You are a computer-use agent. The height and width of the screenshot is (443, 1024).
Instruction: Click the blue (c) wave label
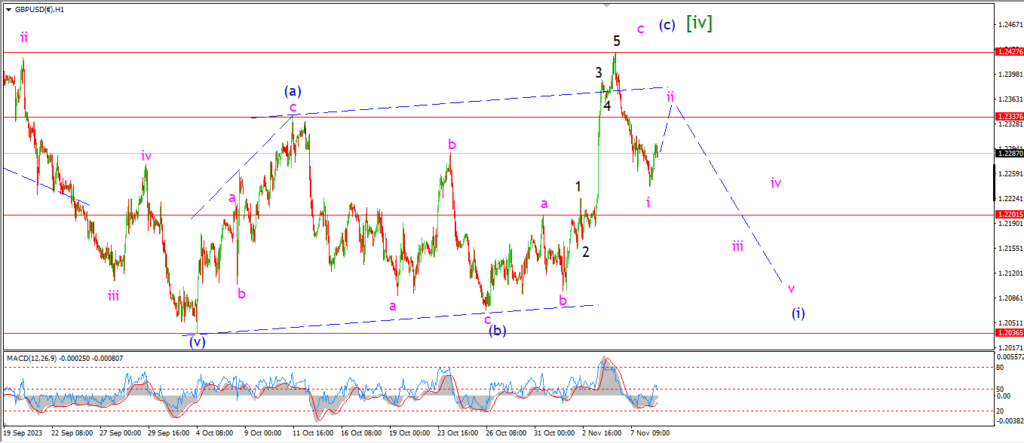tap(667, 25)
